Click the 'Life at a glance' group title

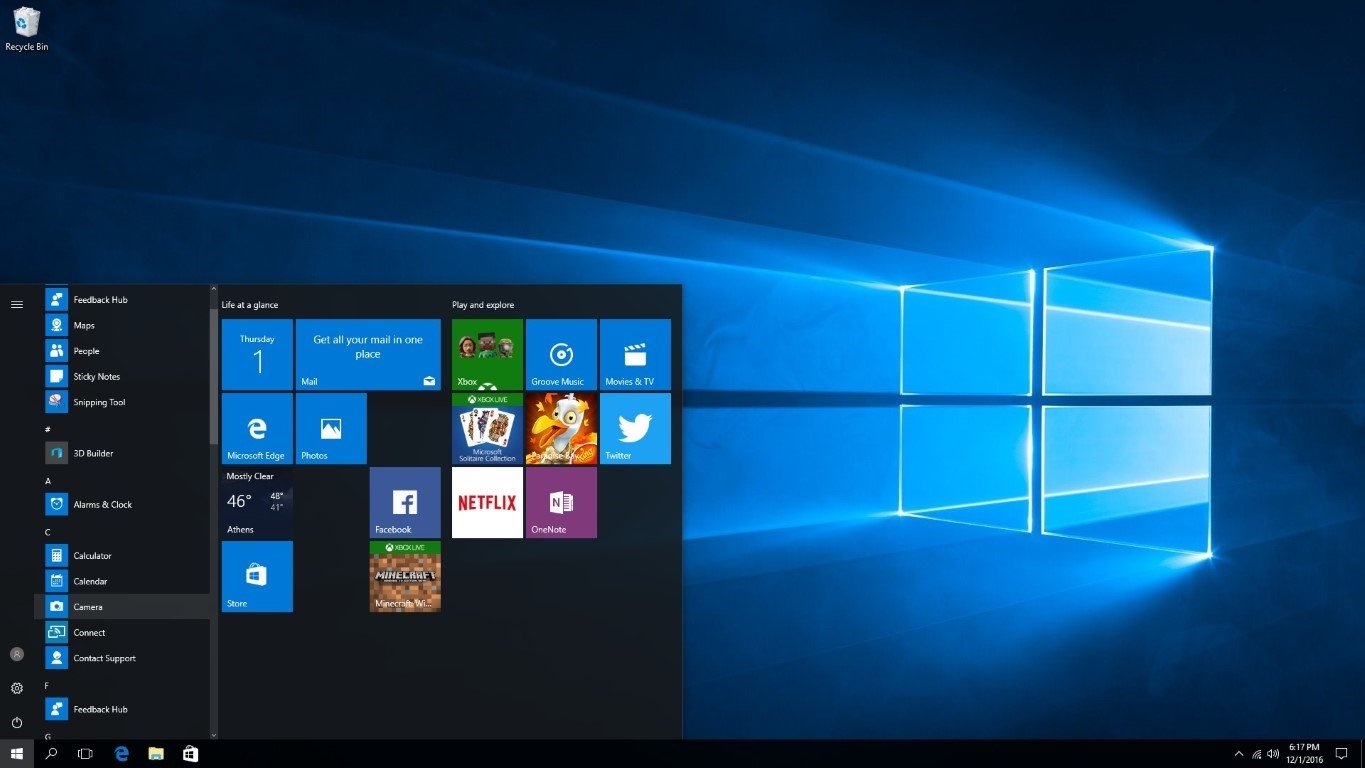click(x=250, y=304)
